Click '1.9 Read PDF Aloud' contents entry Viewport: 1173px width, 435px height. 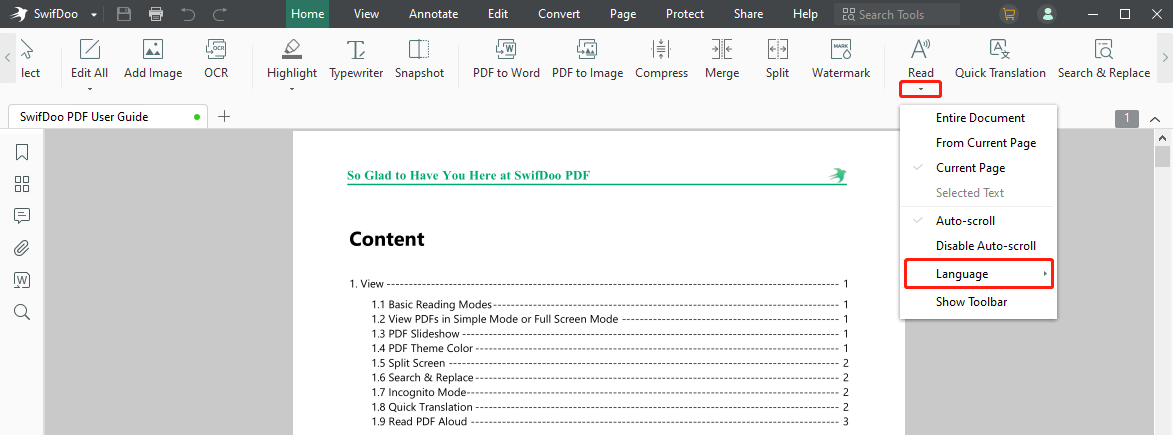pos(610,422)
